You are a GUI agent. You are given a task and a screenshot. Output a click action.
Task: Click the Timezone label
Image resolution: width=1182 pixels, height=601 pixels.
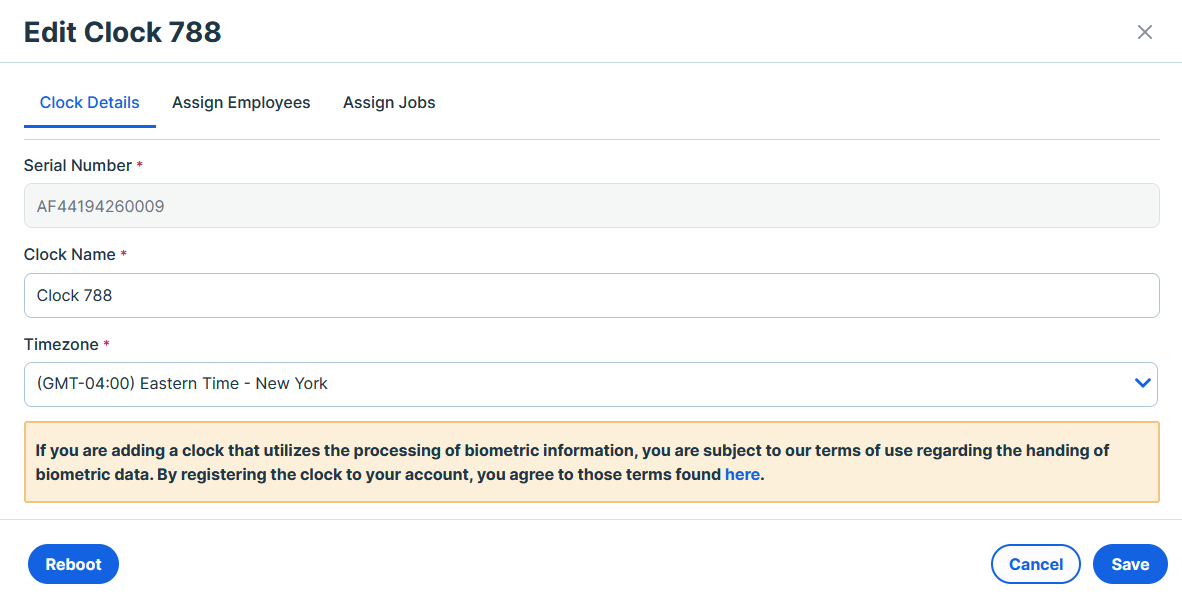coord(61,345)
